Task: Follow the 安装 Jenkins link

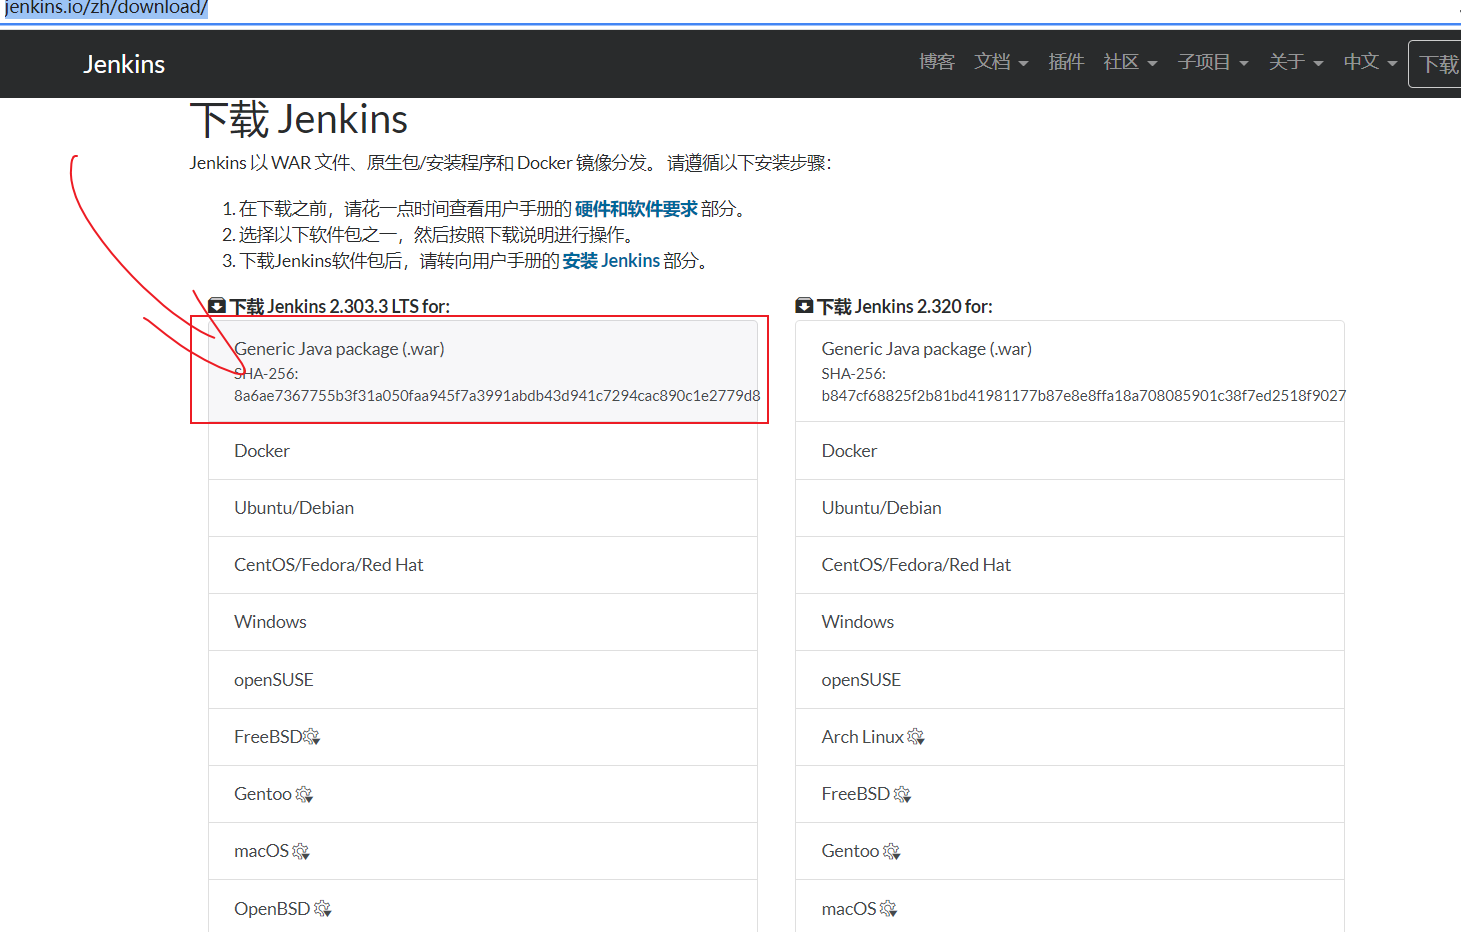Action: point(611,261)
